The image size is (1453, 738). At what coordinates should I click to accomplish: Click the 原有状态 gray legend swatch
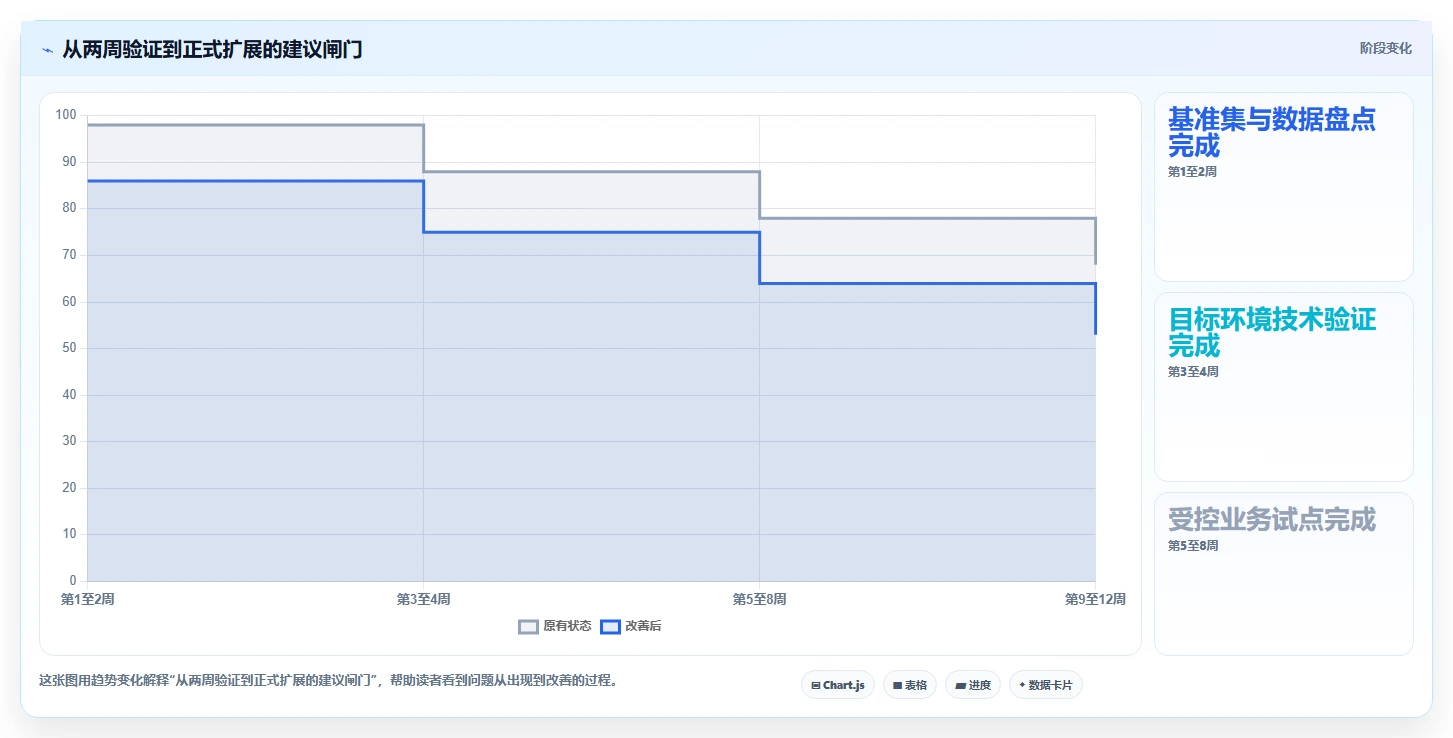528,627
